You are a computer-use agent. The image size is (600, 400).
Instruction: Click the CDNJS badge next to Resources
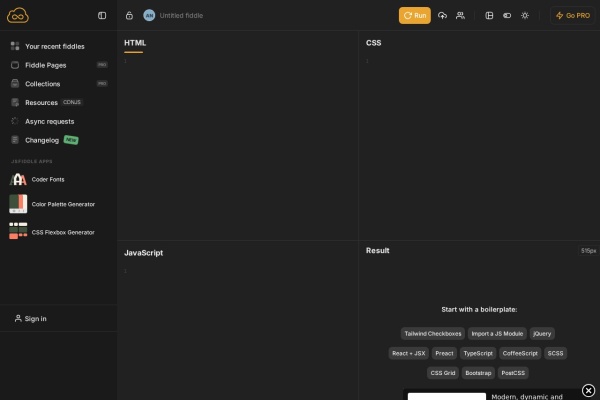point(72,102)
